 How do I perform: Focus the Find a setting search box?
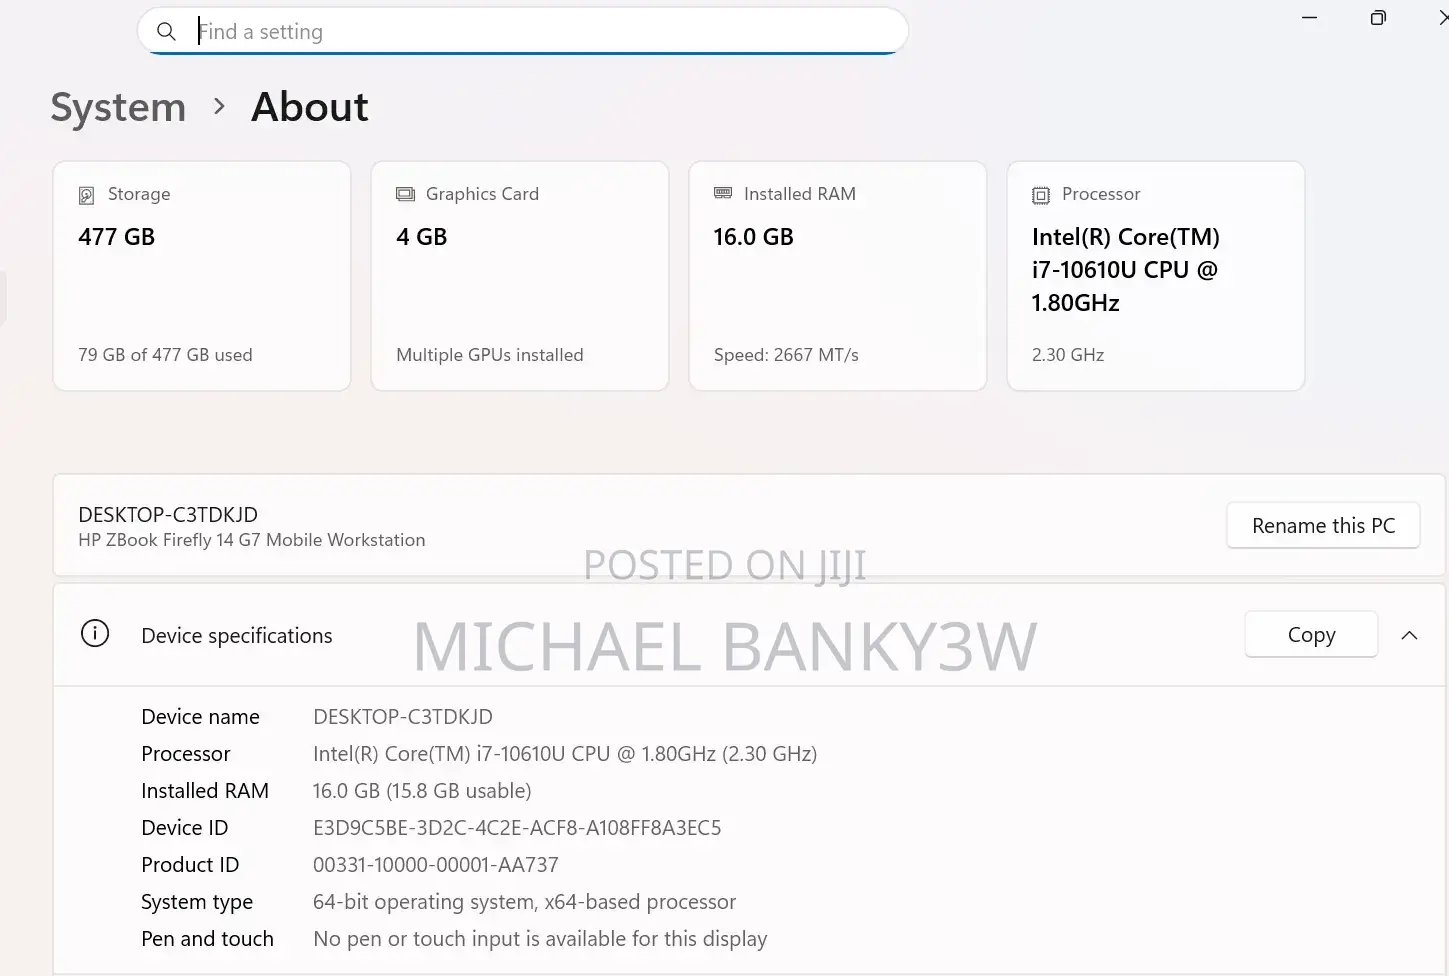[x=523, y=31]
